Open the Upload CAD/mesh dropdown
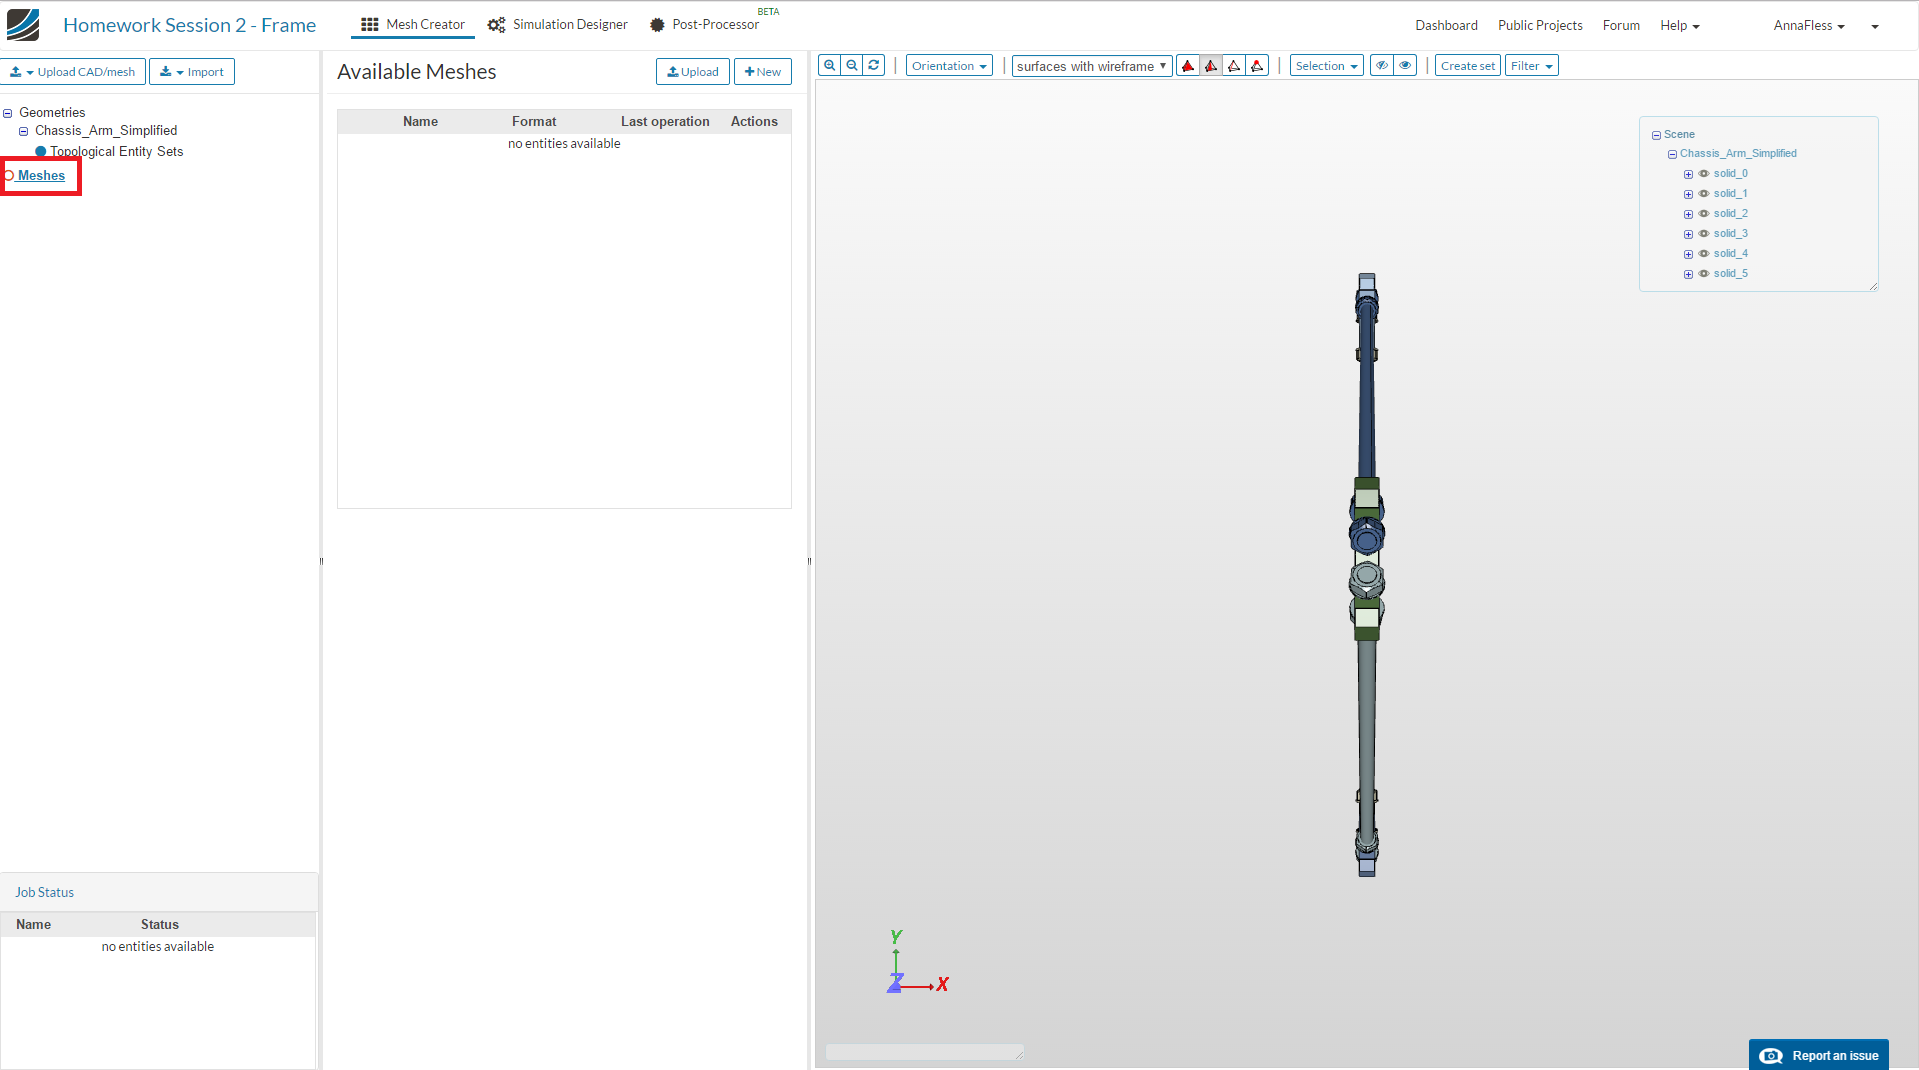 (x=73, y=72)
